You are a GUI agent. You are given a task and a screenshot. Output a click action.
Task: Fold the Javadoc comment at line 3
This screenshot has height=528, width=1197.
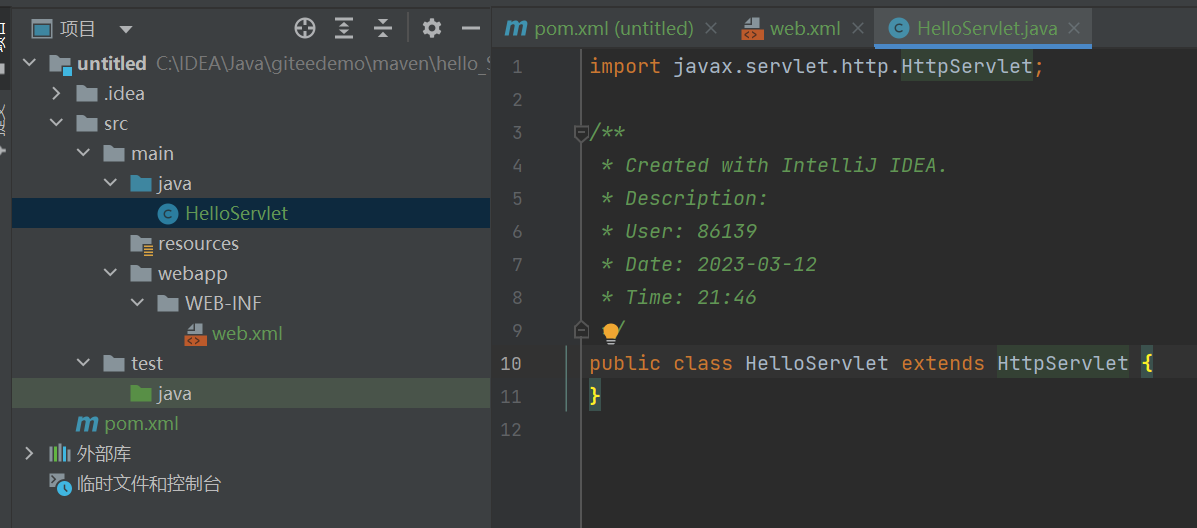(581, 134)
